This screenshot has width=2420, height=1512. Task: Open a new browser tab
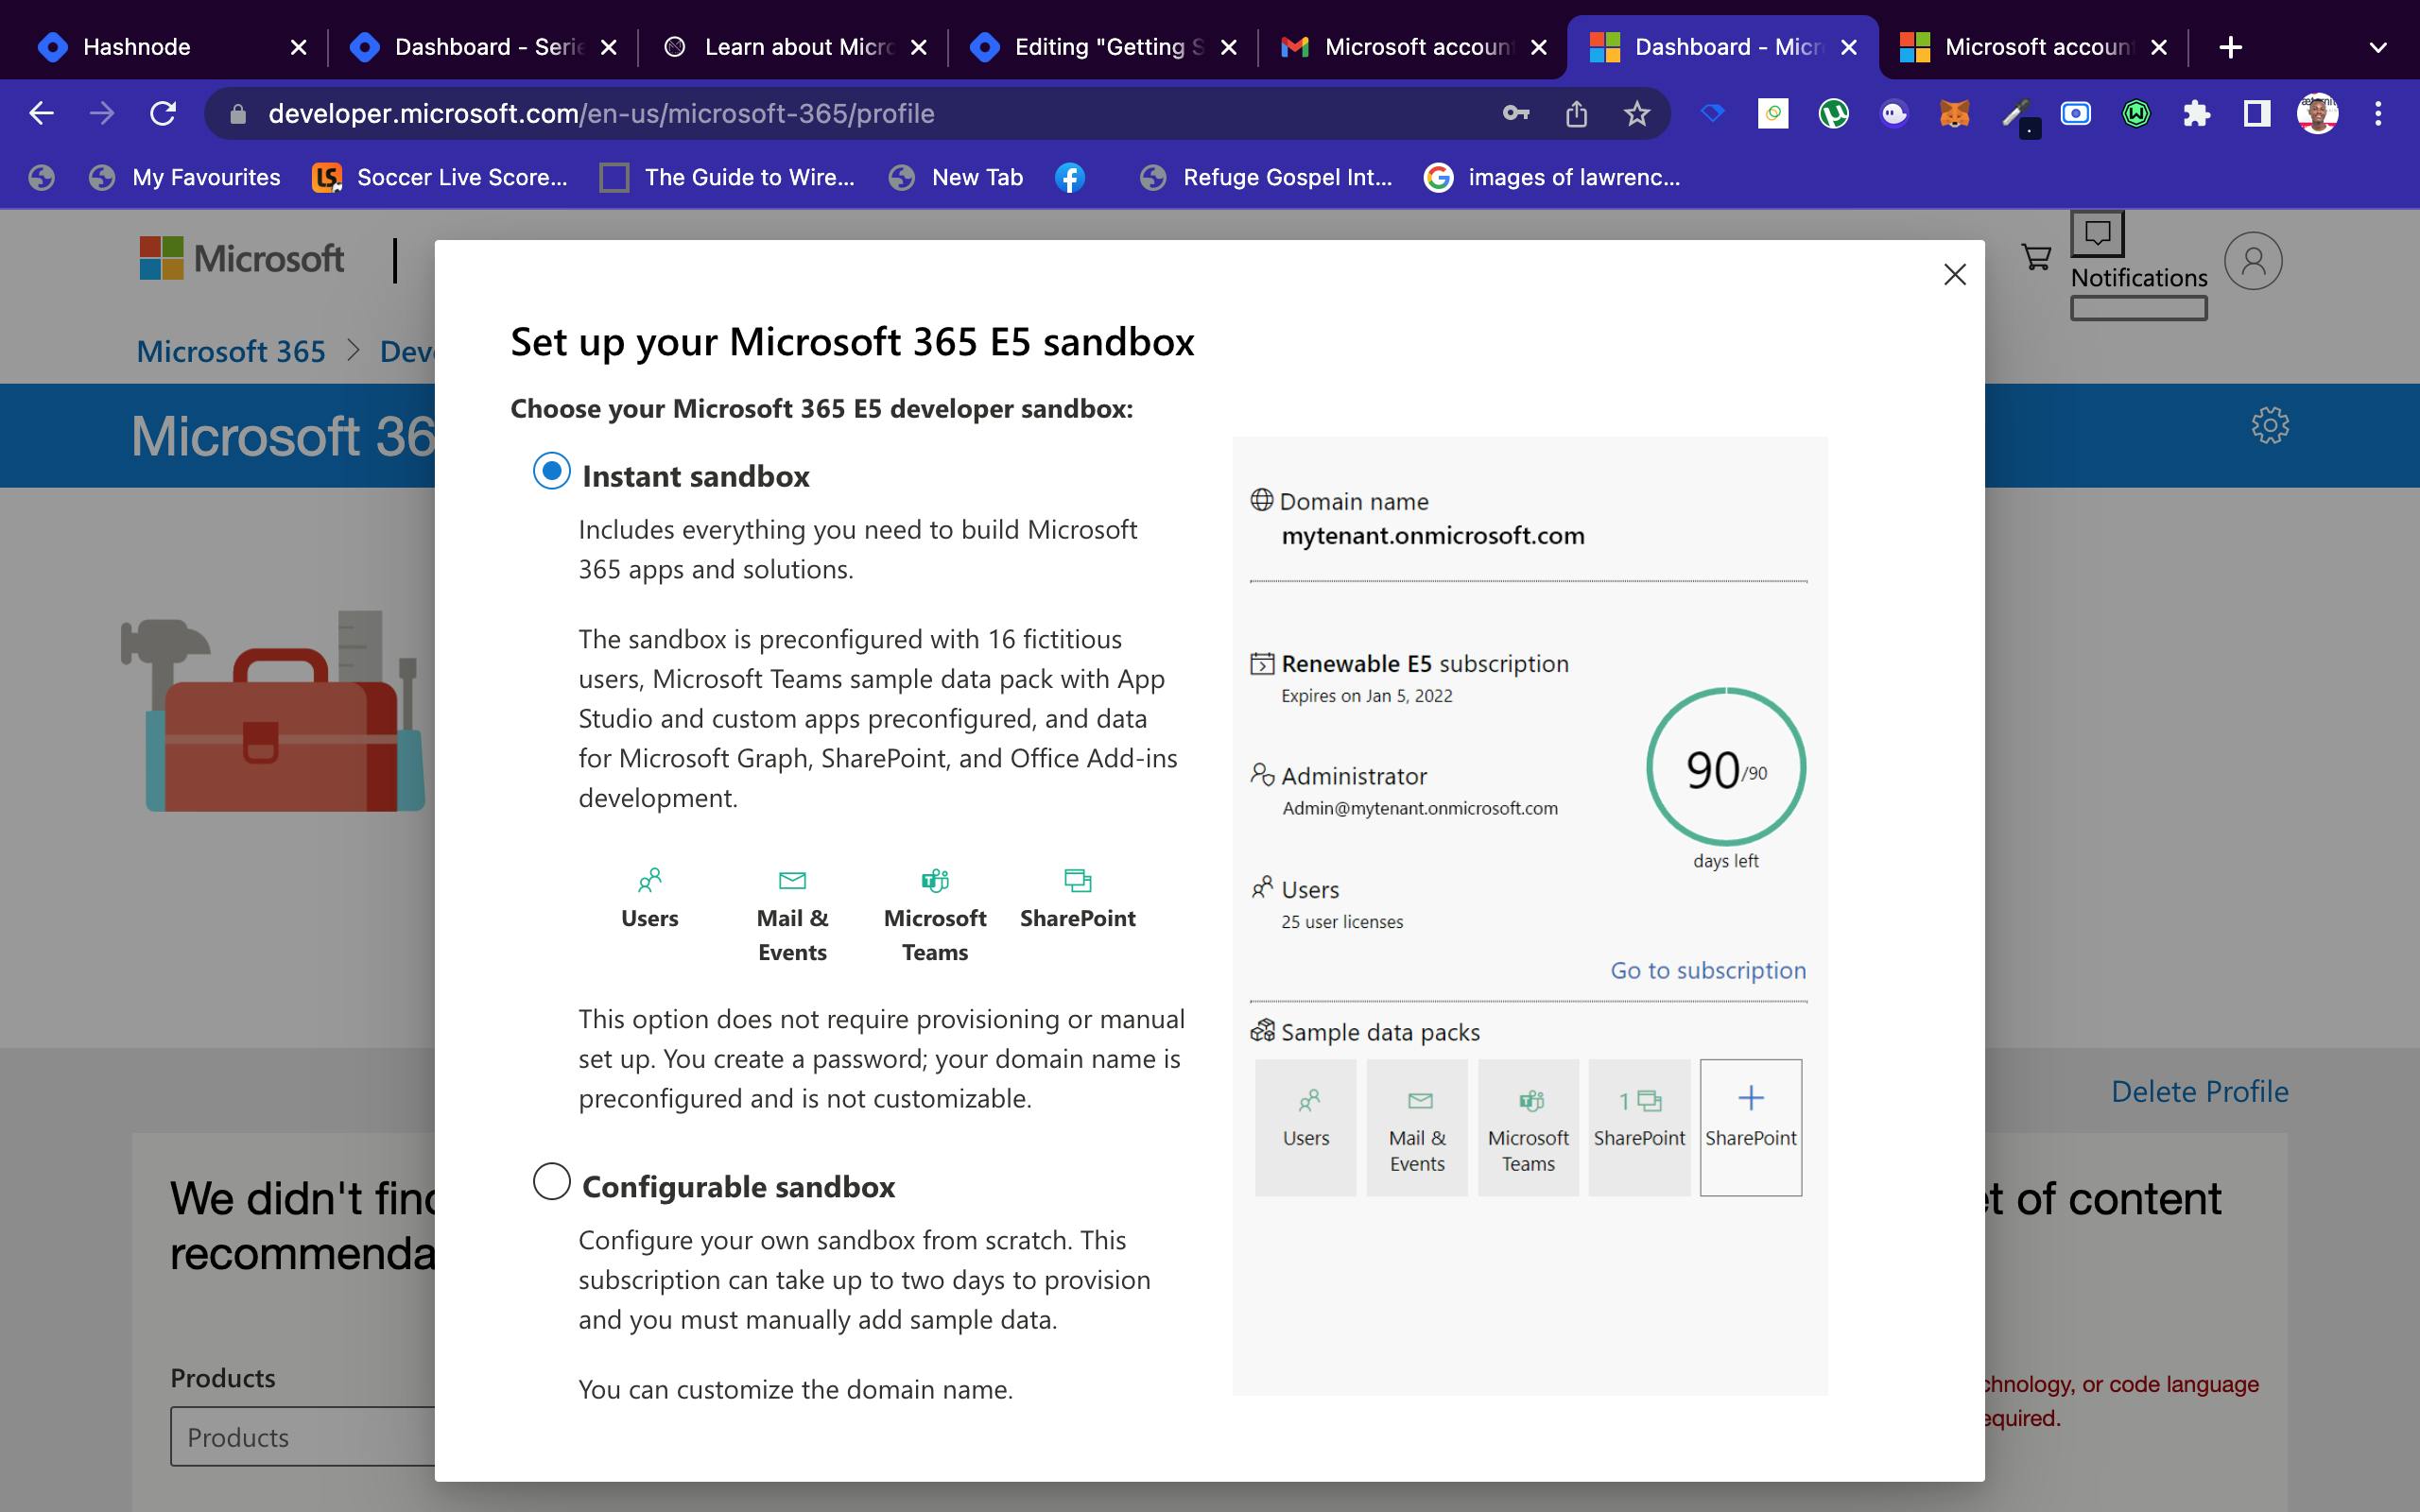click(2230, 47)
